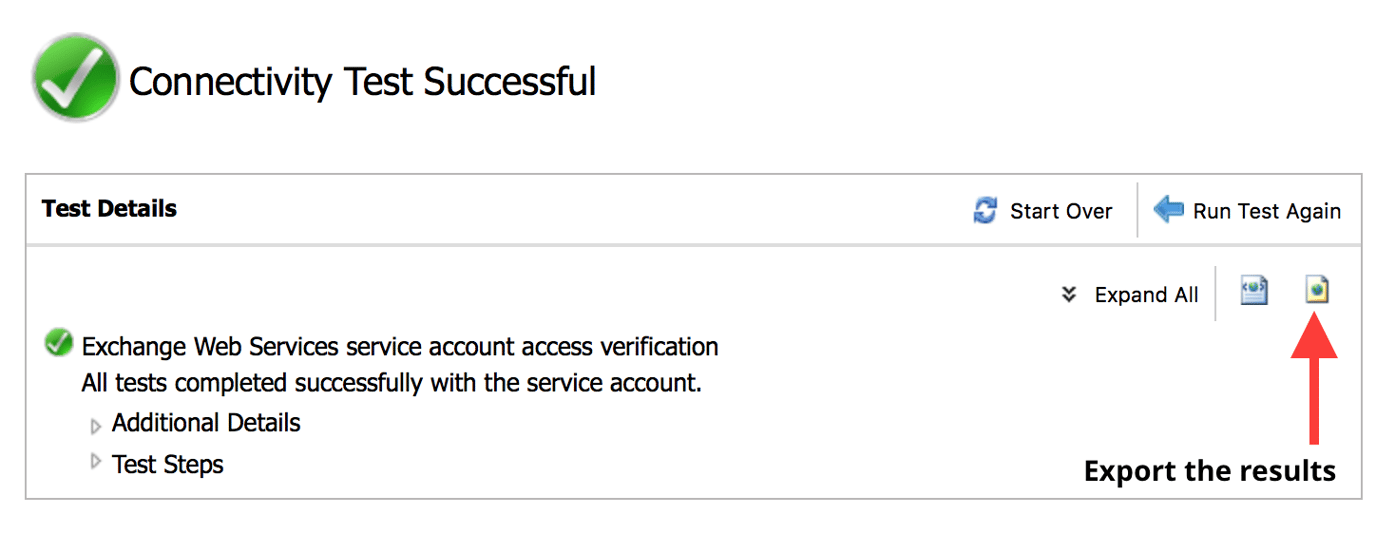Click Exchange Web Services verification result title
Image resolution: width=1376 pixels, height=534 pixels.
click(400, 347)
